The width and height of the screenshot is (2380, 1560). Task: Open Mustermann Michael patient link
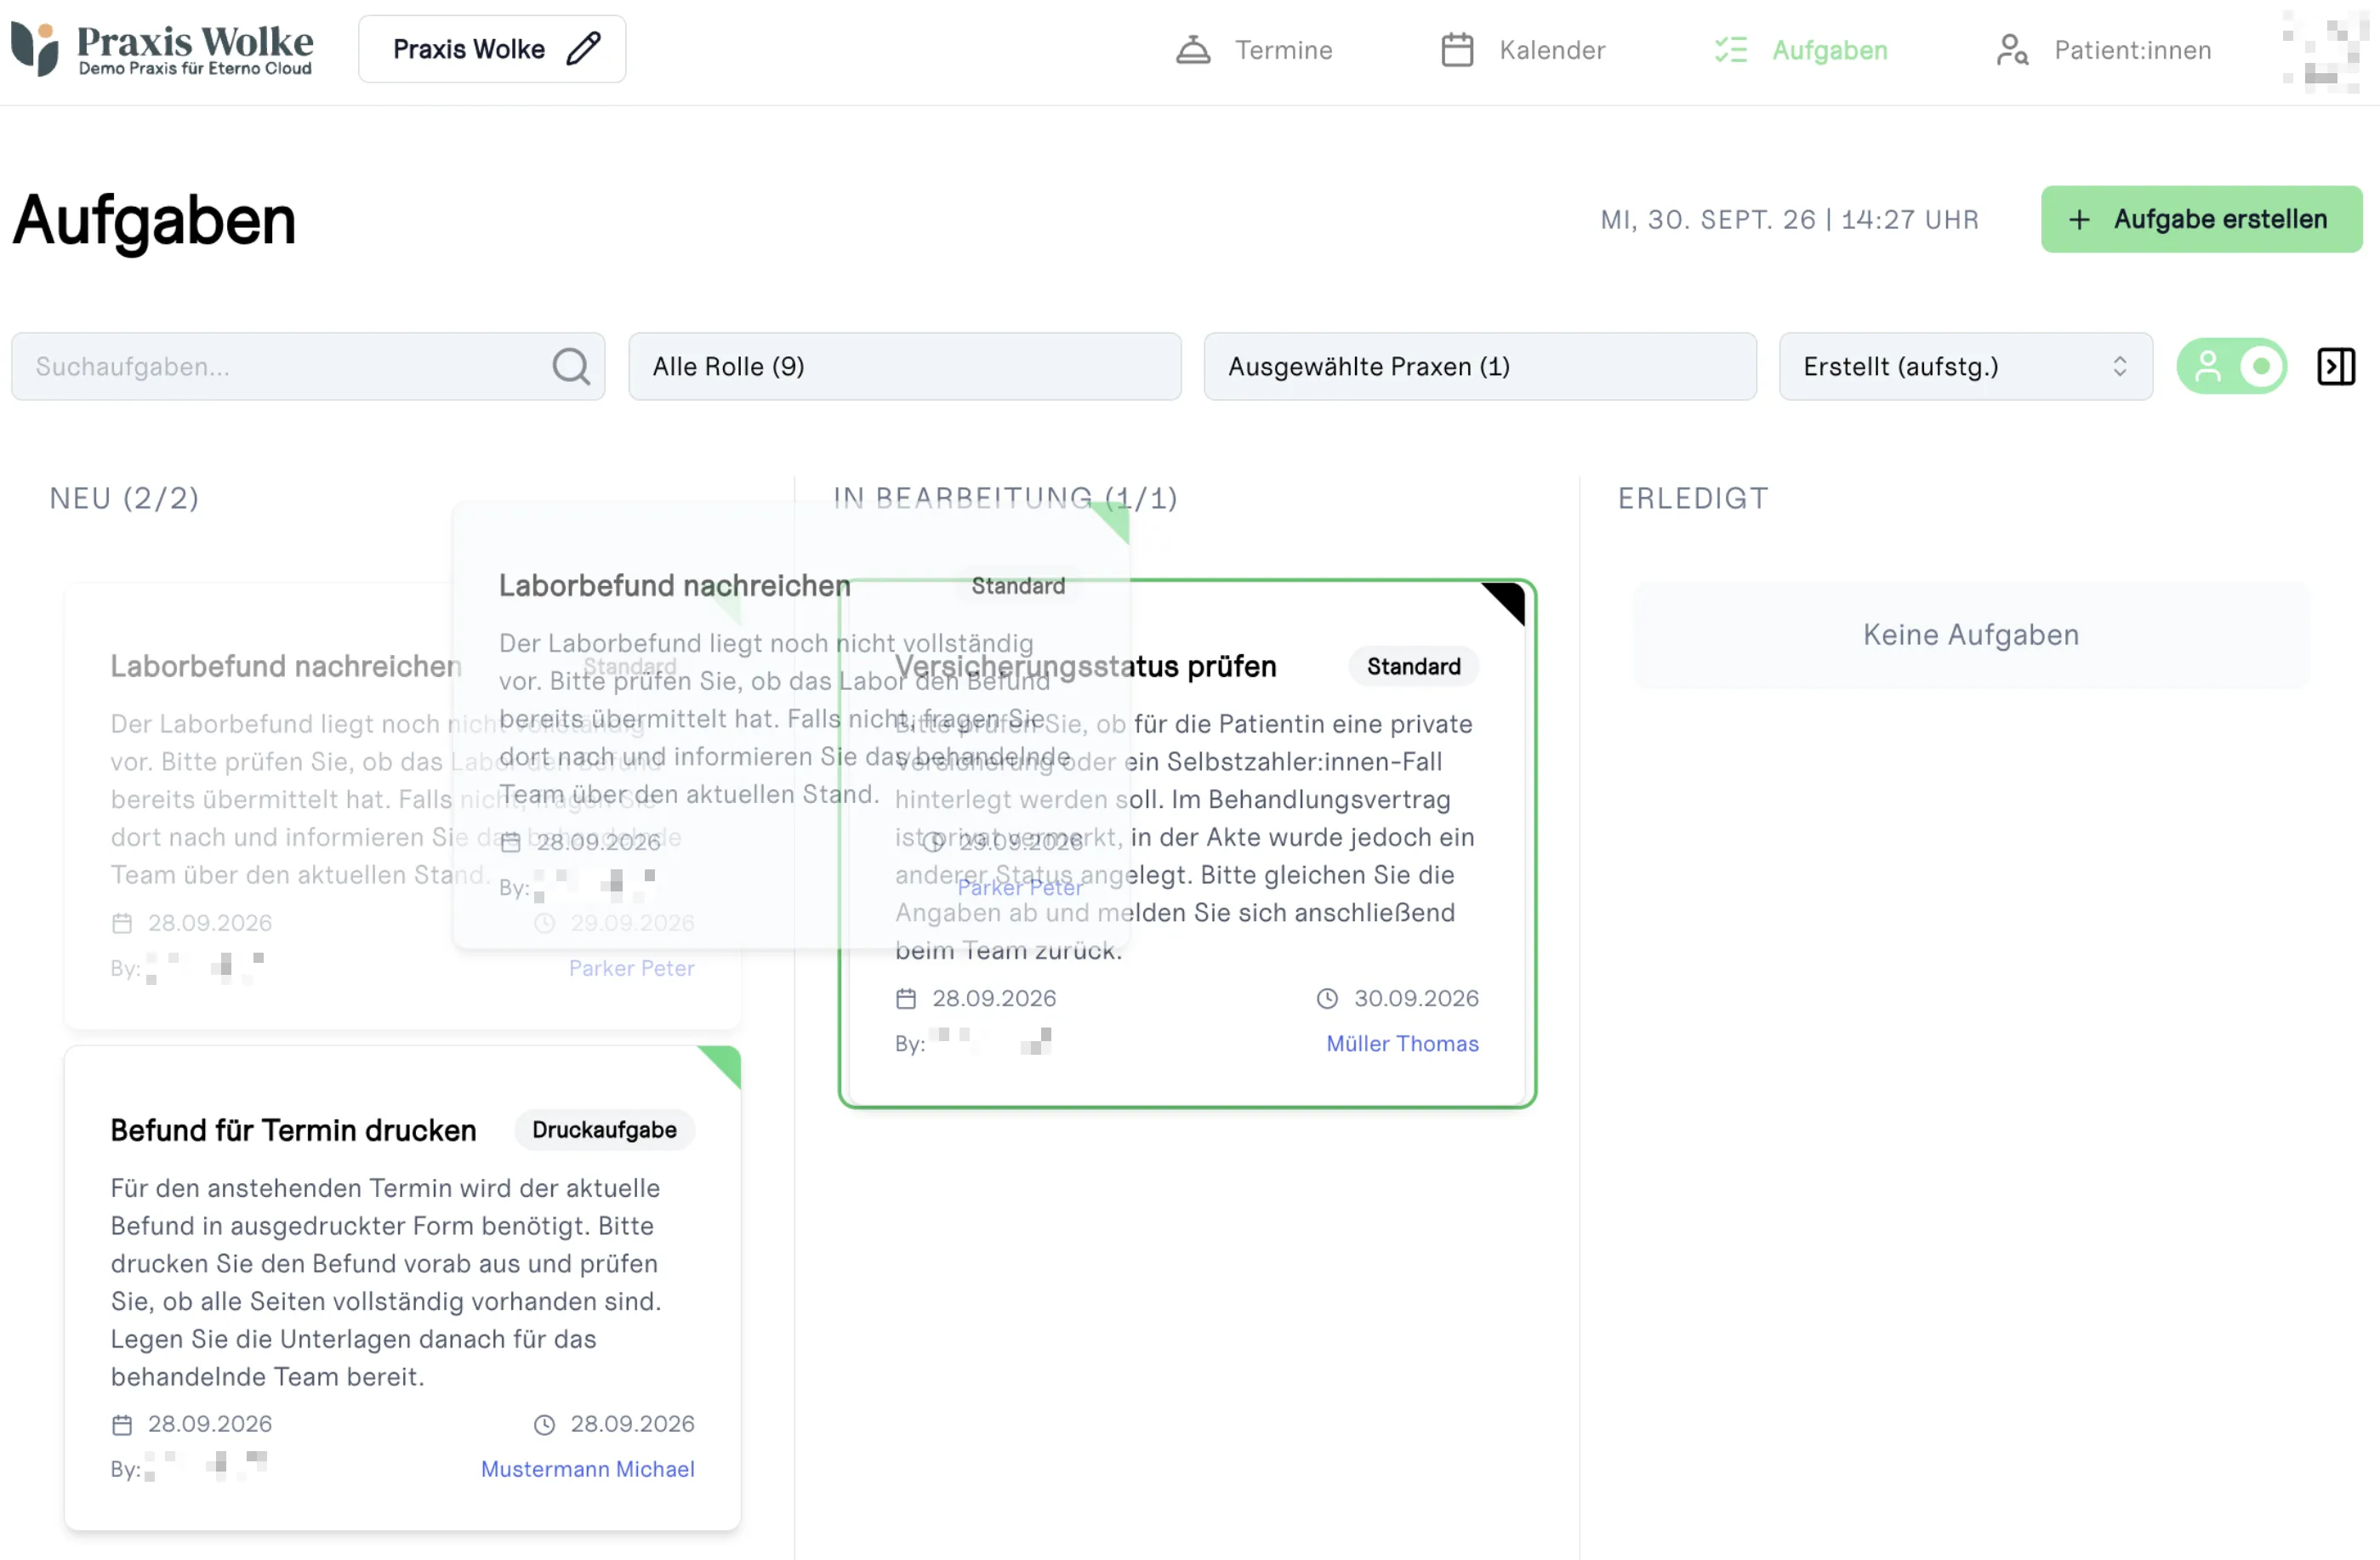(x=587, y=1469)
